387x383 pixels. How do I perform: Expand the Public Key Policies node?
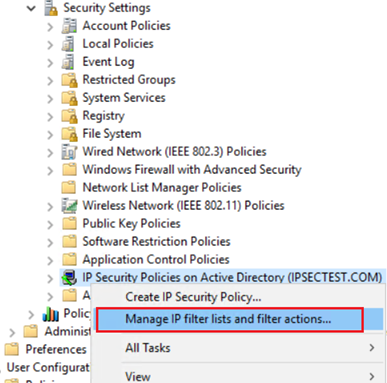click(50, 225)
